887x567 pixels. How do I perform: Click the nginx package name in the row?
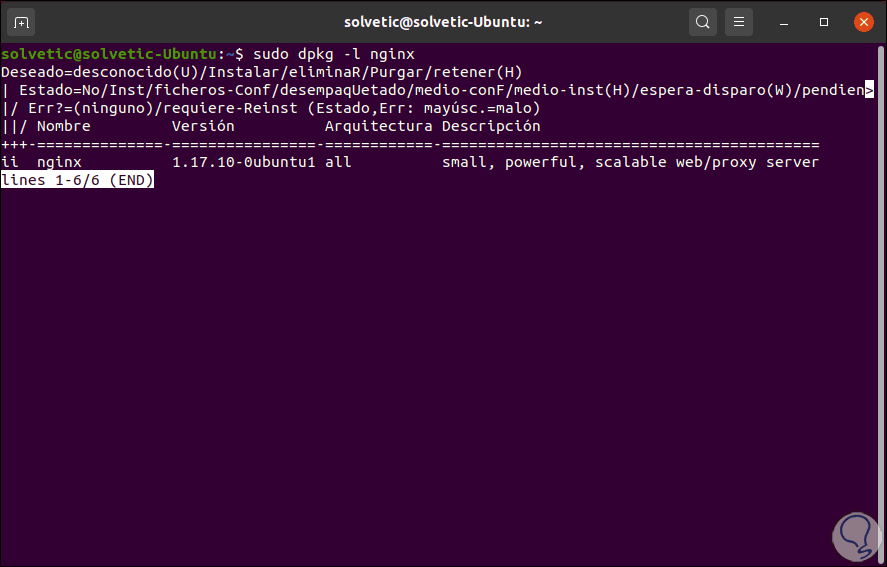click(x=59, y=162)
